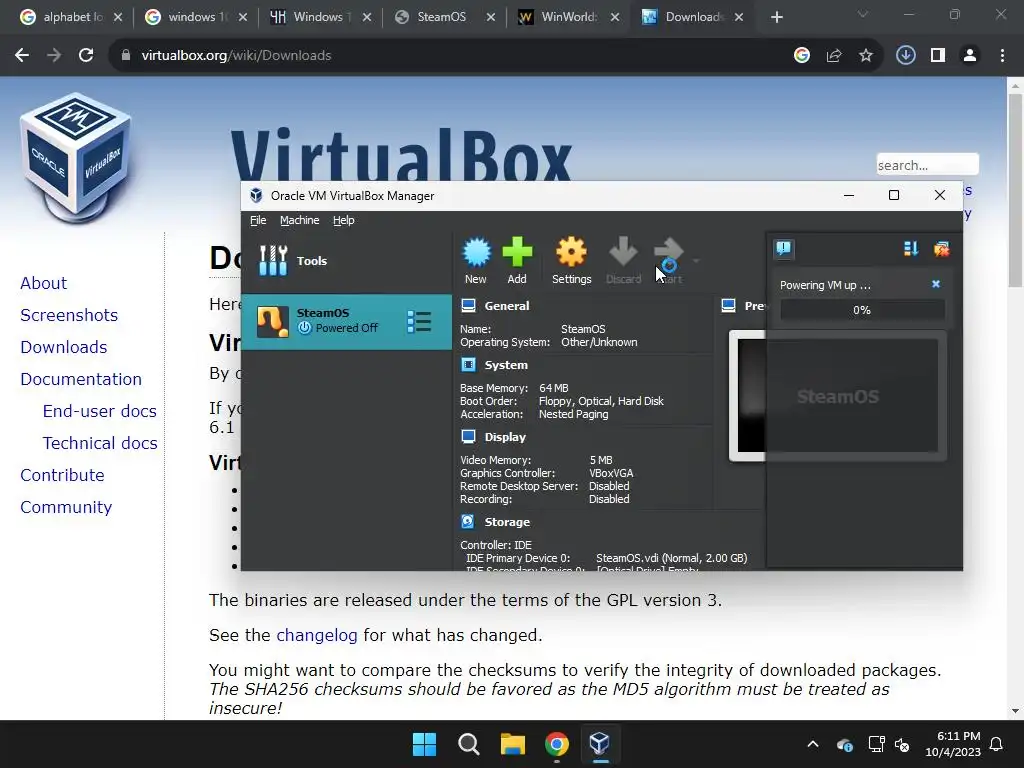Viewport: 1024px width, 768px height.
Task: Open the Machine menu
Action: [x=300, y=220]
